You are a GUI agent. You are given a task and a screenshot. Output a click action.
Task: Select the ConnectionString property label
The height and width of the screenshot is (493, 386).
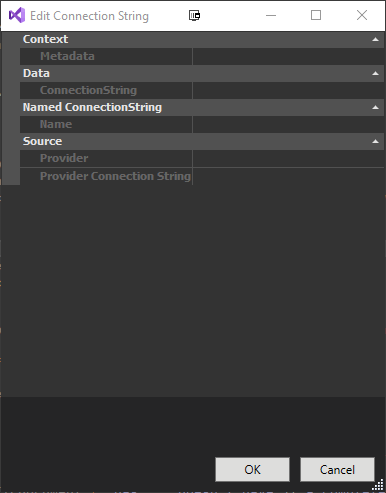[88, 90]
